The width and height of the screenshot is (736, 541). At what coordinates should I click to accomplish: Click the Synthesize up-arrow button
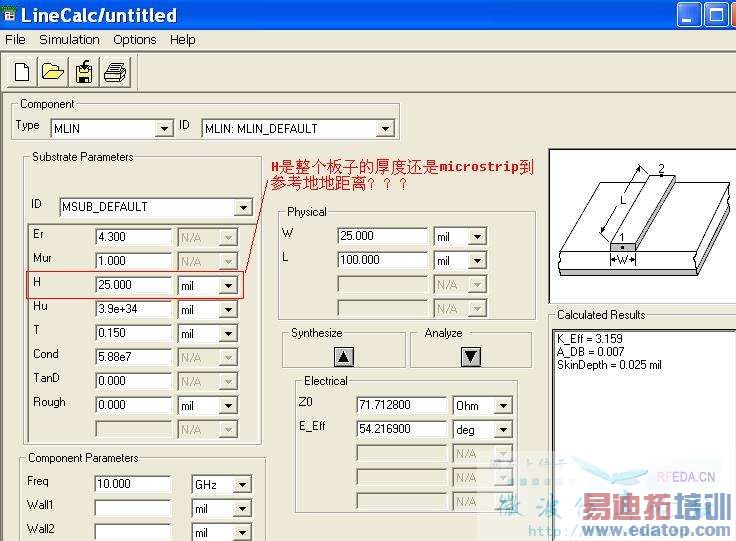click(x=344, y=357)
